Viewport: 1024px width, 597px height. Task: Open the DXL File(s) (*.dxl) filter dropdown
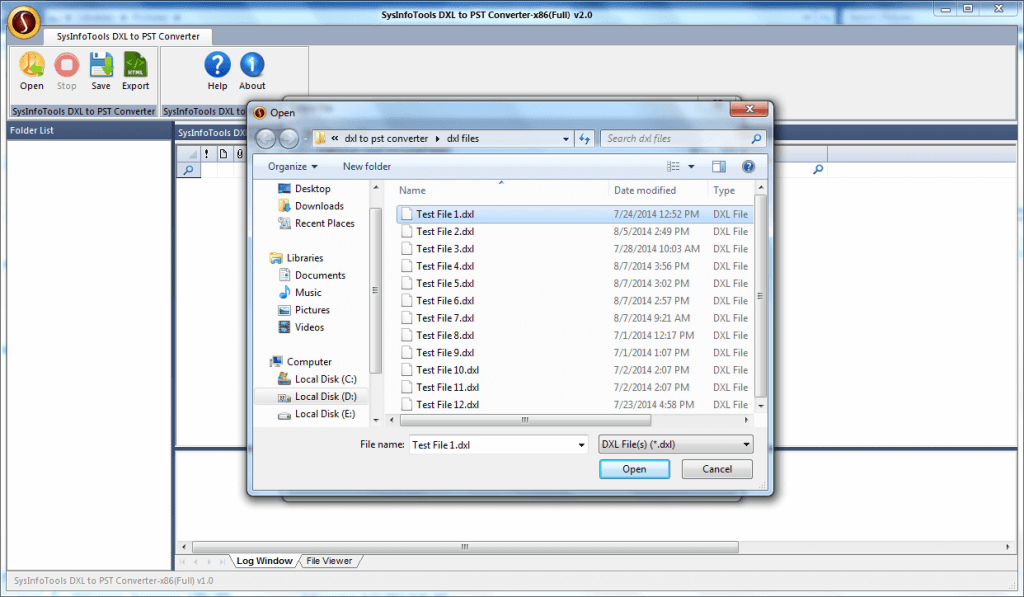(x=675, y=444)
